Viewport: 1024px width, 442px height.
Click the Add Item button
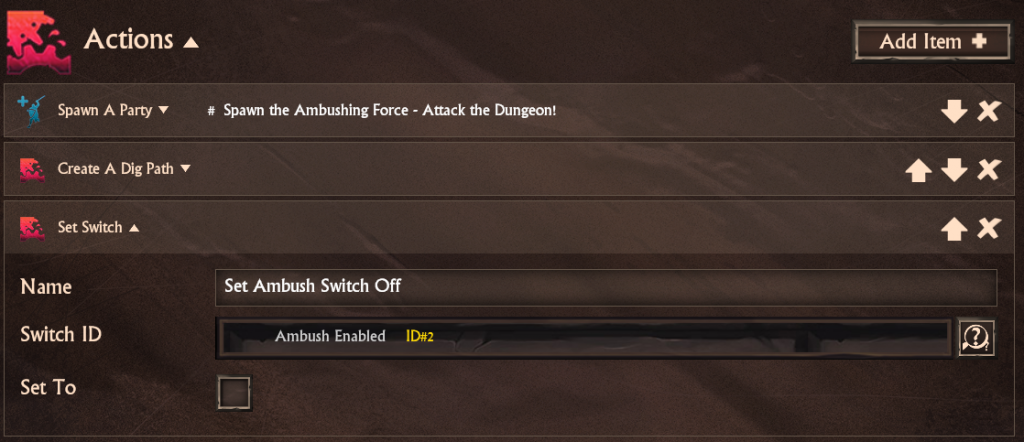tap(932, 41)
